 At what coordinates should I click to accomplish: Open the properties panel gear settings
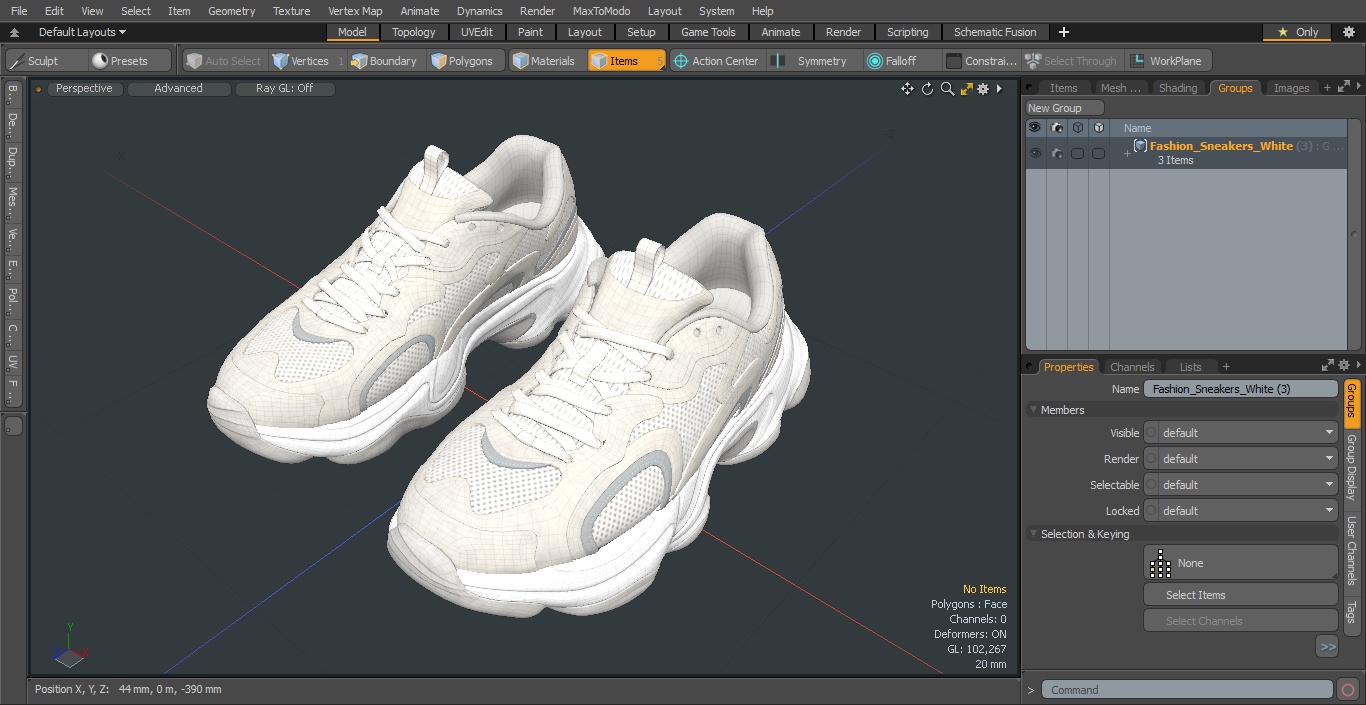coord(1344,366)
